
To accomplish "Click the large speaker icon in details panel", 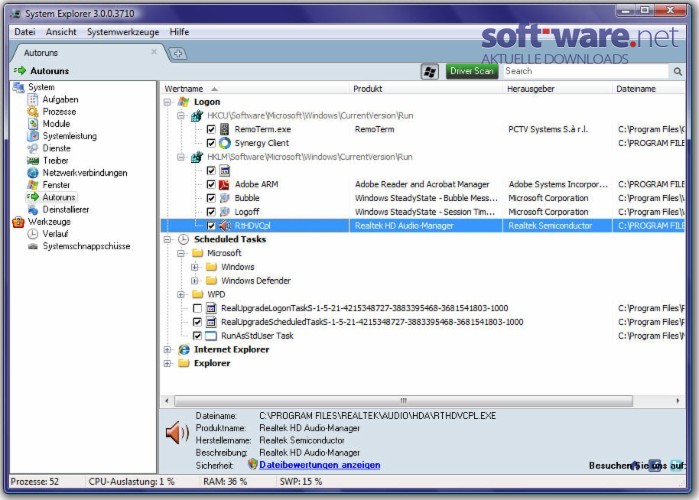I will tap(177, 432).
